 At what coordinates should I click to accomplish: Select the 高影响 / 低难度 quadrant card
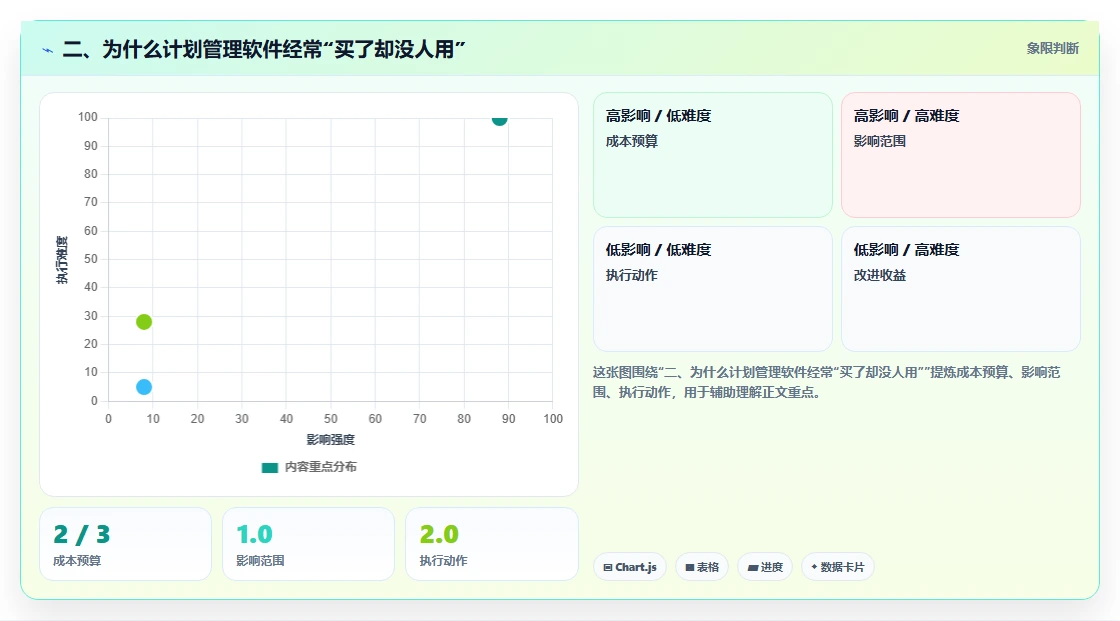713,155
